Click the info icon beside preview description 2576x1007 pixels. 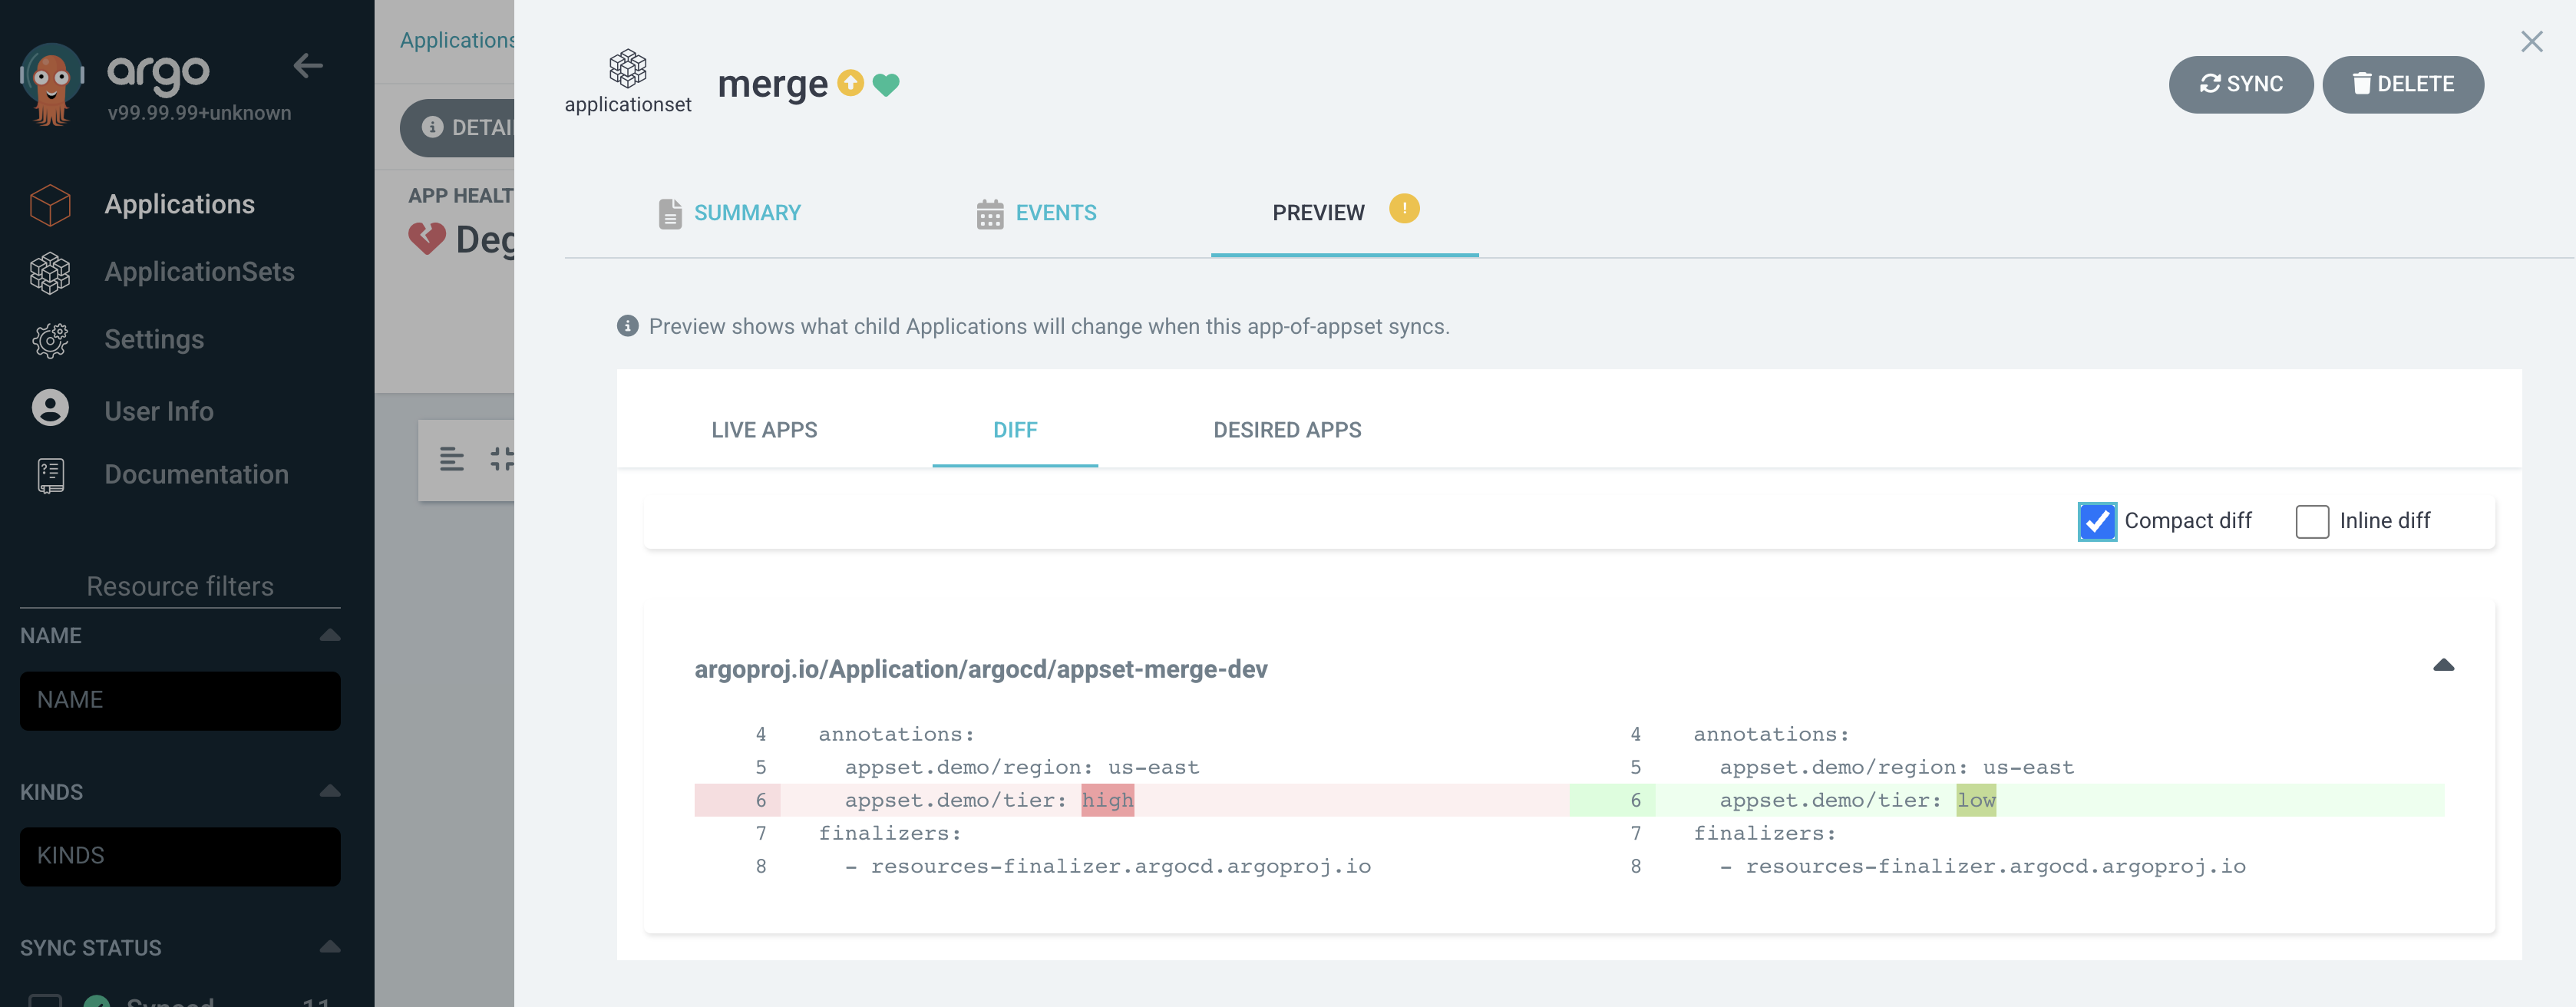(628, 326)
